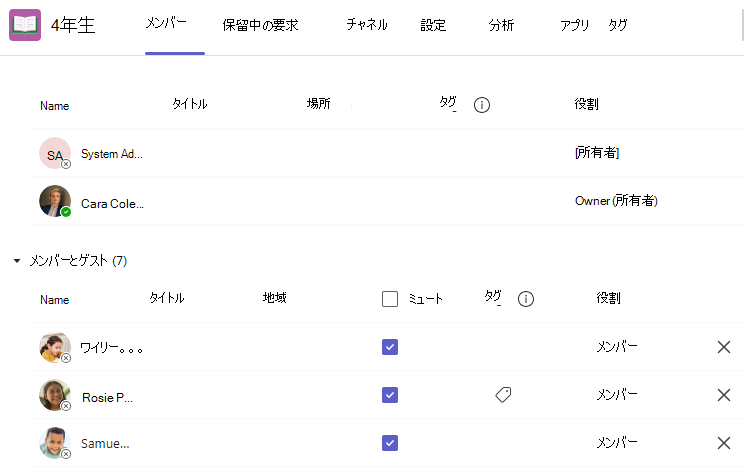This screenshot has height=469, width=744.
Task: Open the 分析 tab
Action: (501, 25)
